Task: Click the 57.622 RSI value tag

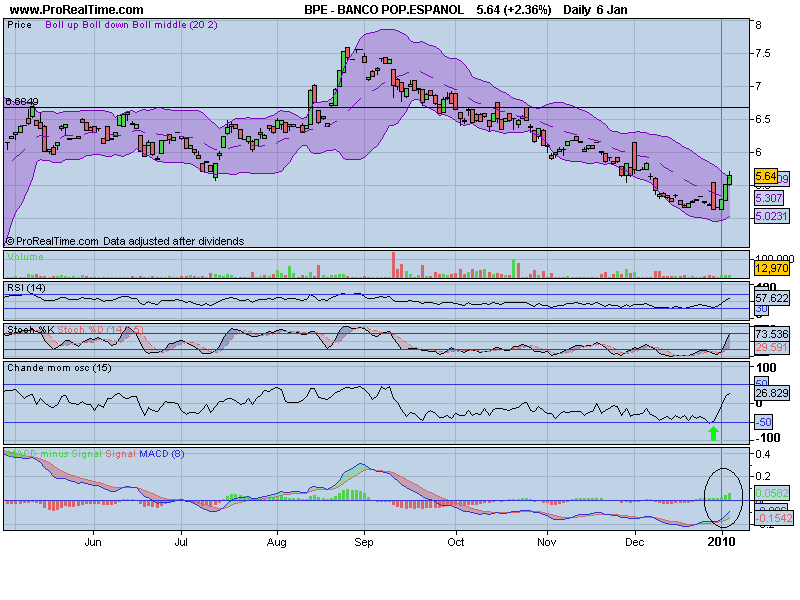Action: tap(771, 298)
